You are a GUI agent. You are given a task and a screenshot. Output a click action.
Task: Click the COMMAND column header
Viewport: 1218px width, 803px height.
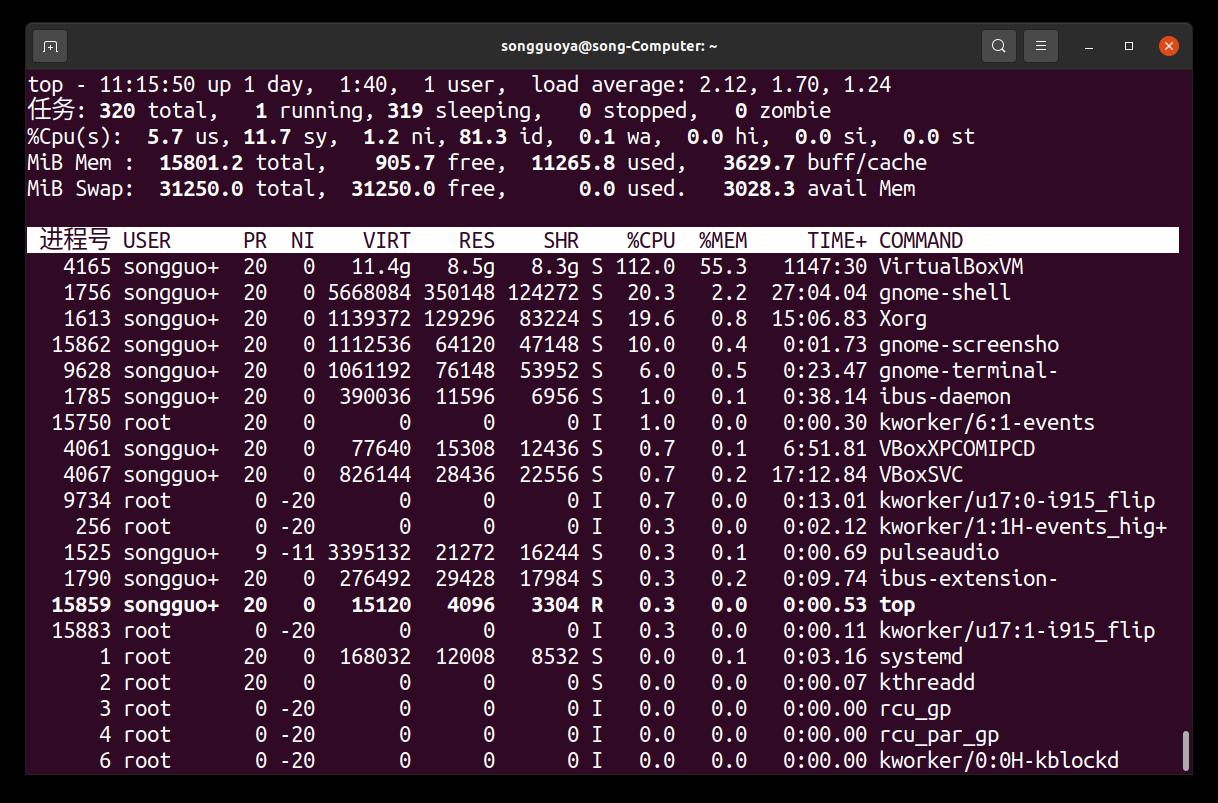(920, 240)
